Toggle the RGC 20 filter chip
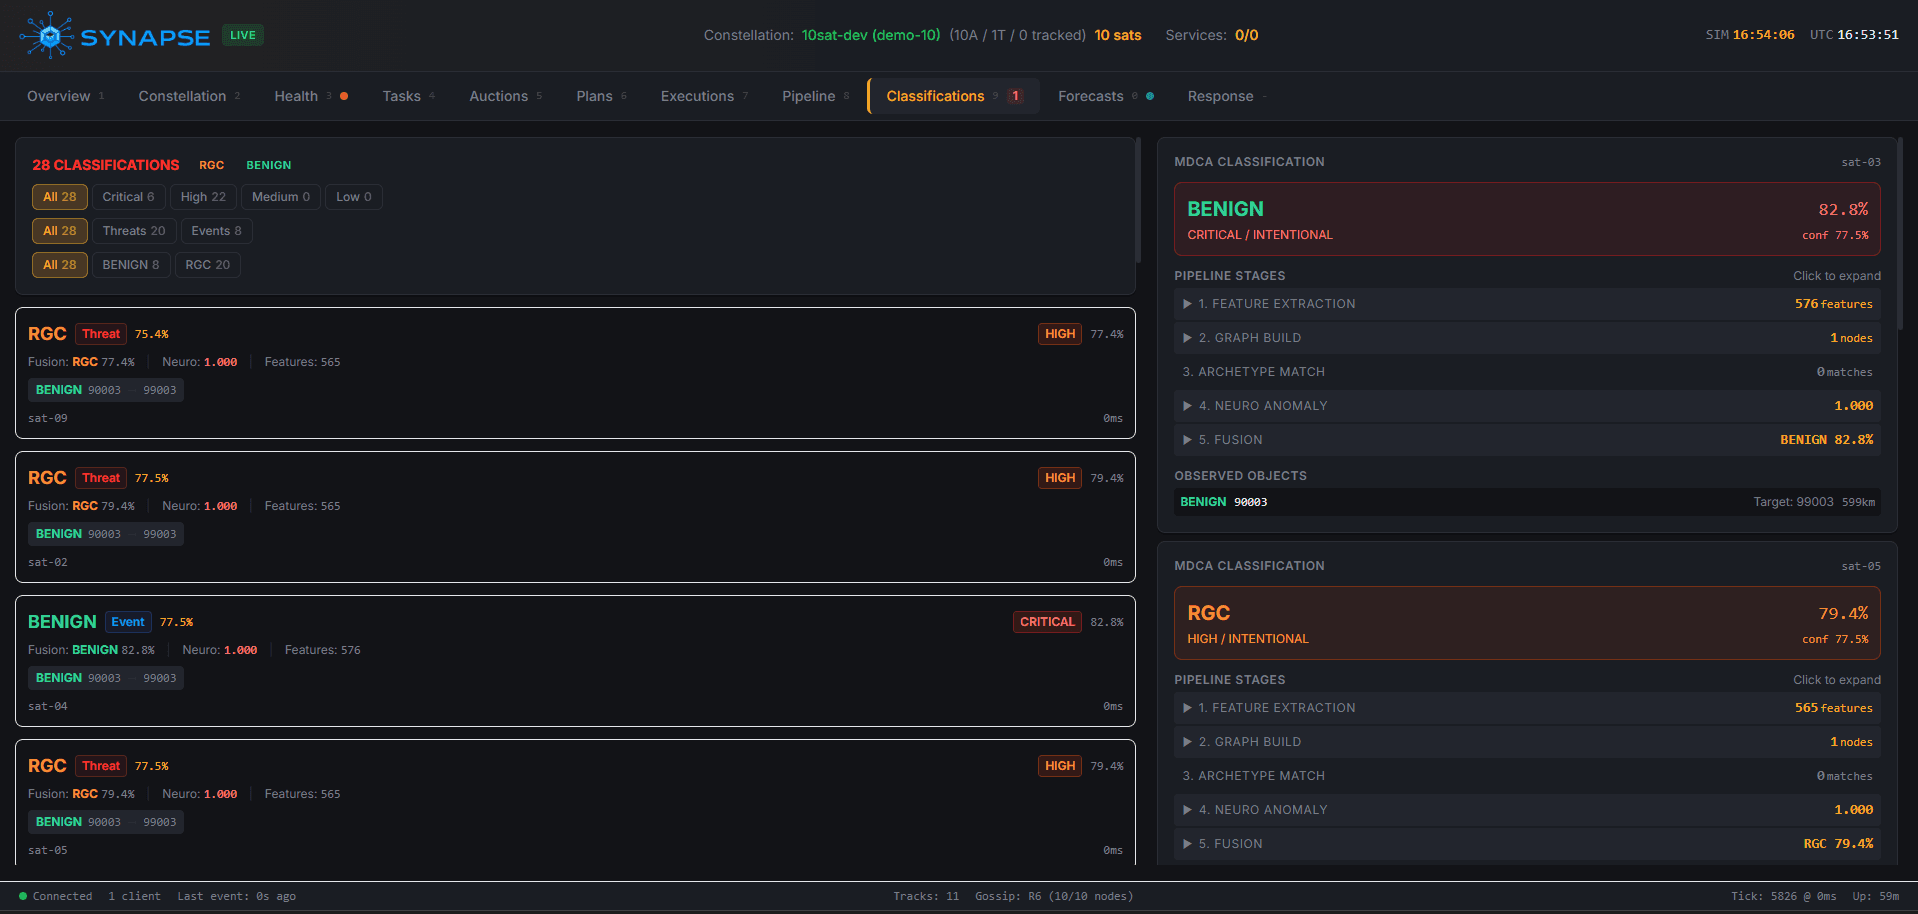Image resolution: width=1918 pixels, height=914 pixels. pyautogui.click(x=207, y=265)
